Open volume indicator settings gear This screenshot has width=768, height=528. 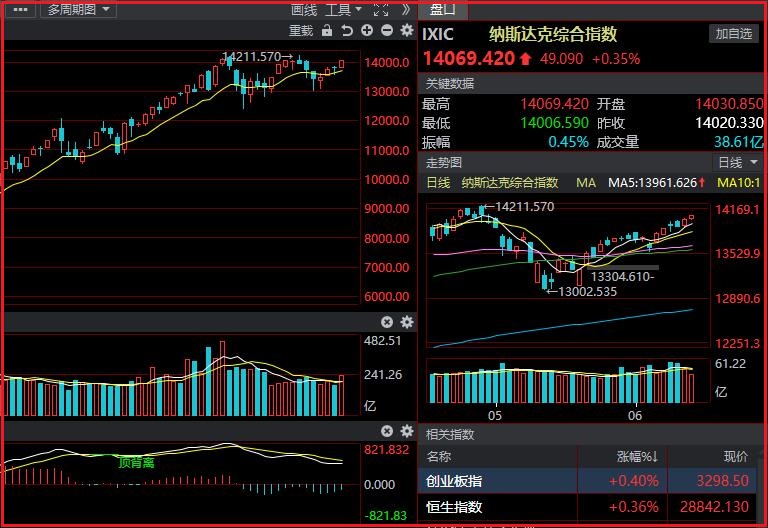coord(407,322)
